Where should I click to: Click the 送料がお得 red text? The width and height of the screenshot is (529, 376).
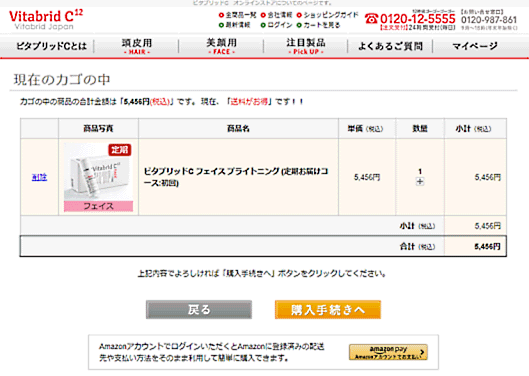(249, 102)
